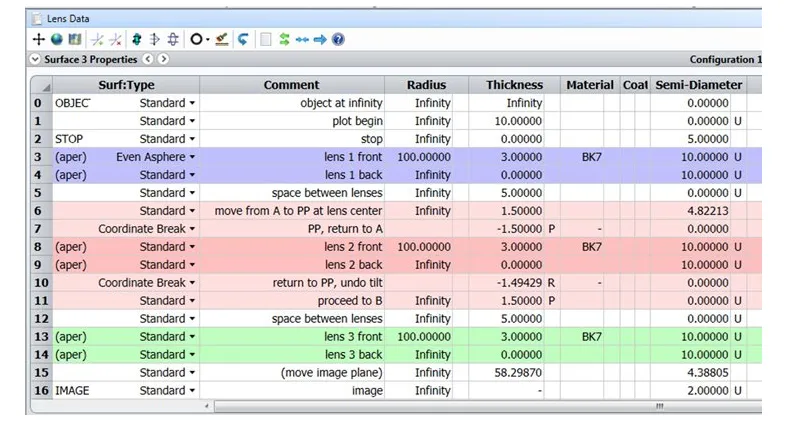The image size is (798, 425).
Task: Click the blank page toolbar icon
Action: pyautogui.click(x=265, y=39)
